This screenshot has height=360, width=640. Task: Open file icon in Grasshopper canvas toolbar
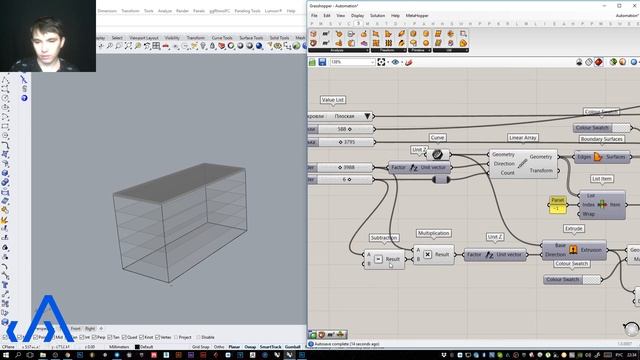(x=312, y=62)
